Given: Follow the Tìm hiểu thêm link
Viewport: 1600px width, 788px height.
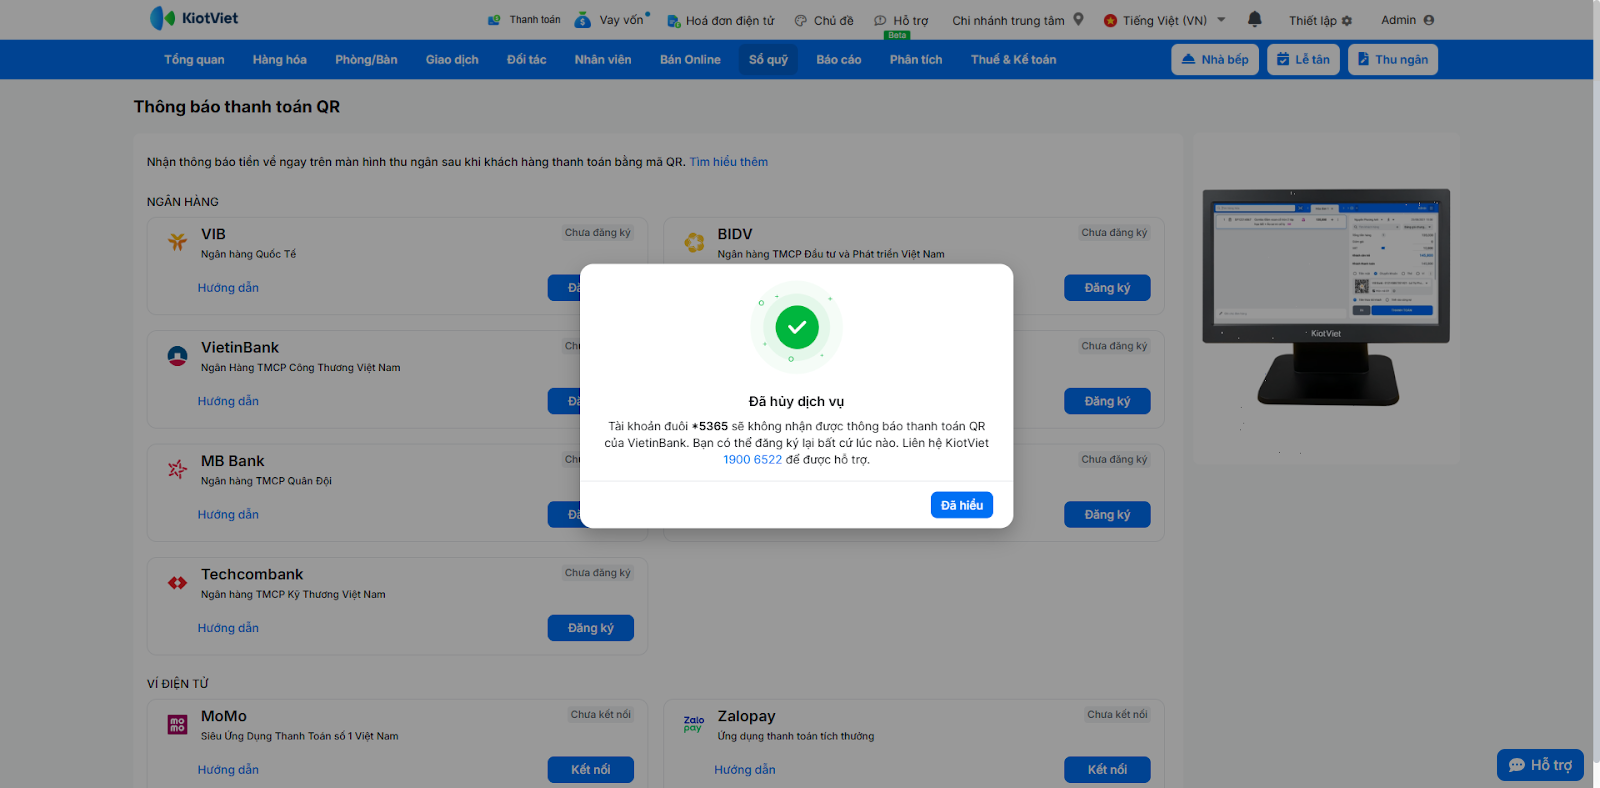Looking at the screenshot, I should (729, 162).
